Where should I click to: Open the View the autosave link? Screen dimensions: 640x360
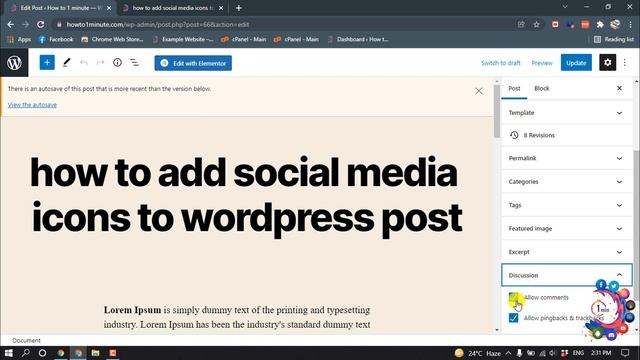pyautogui.click(x=32, y=105)
